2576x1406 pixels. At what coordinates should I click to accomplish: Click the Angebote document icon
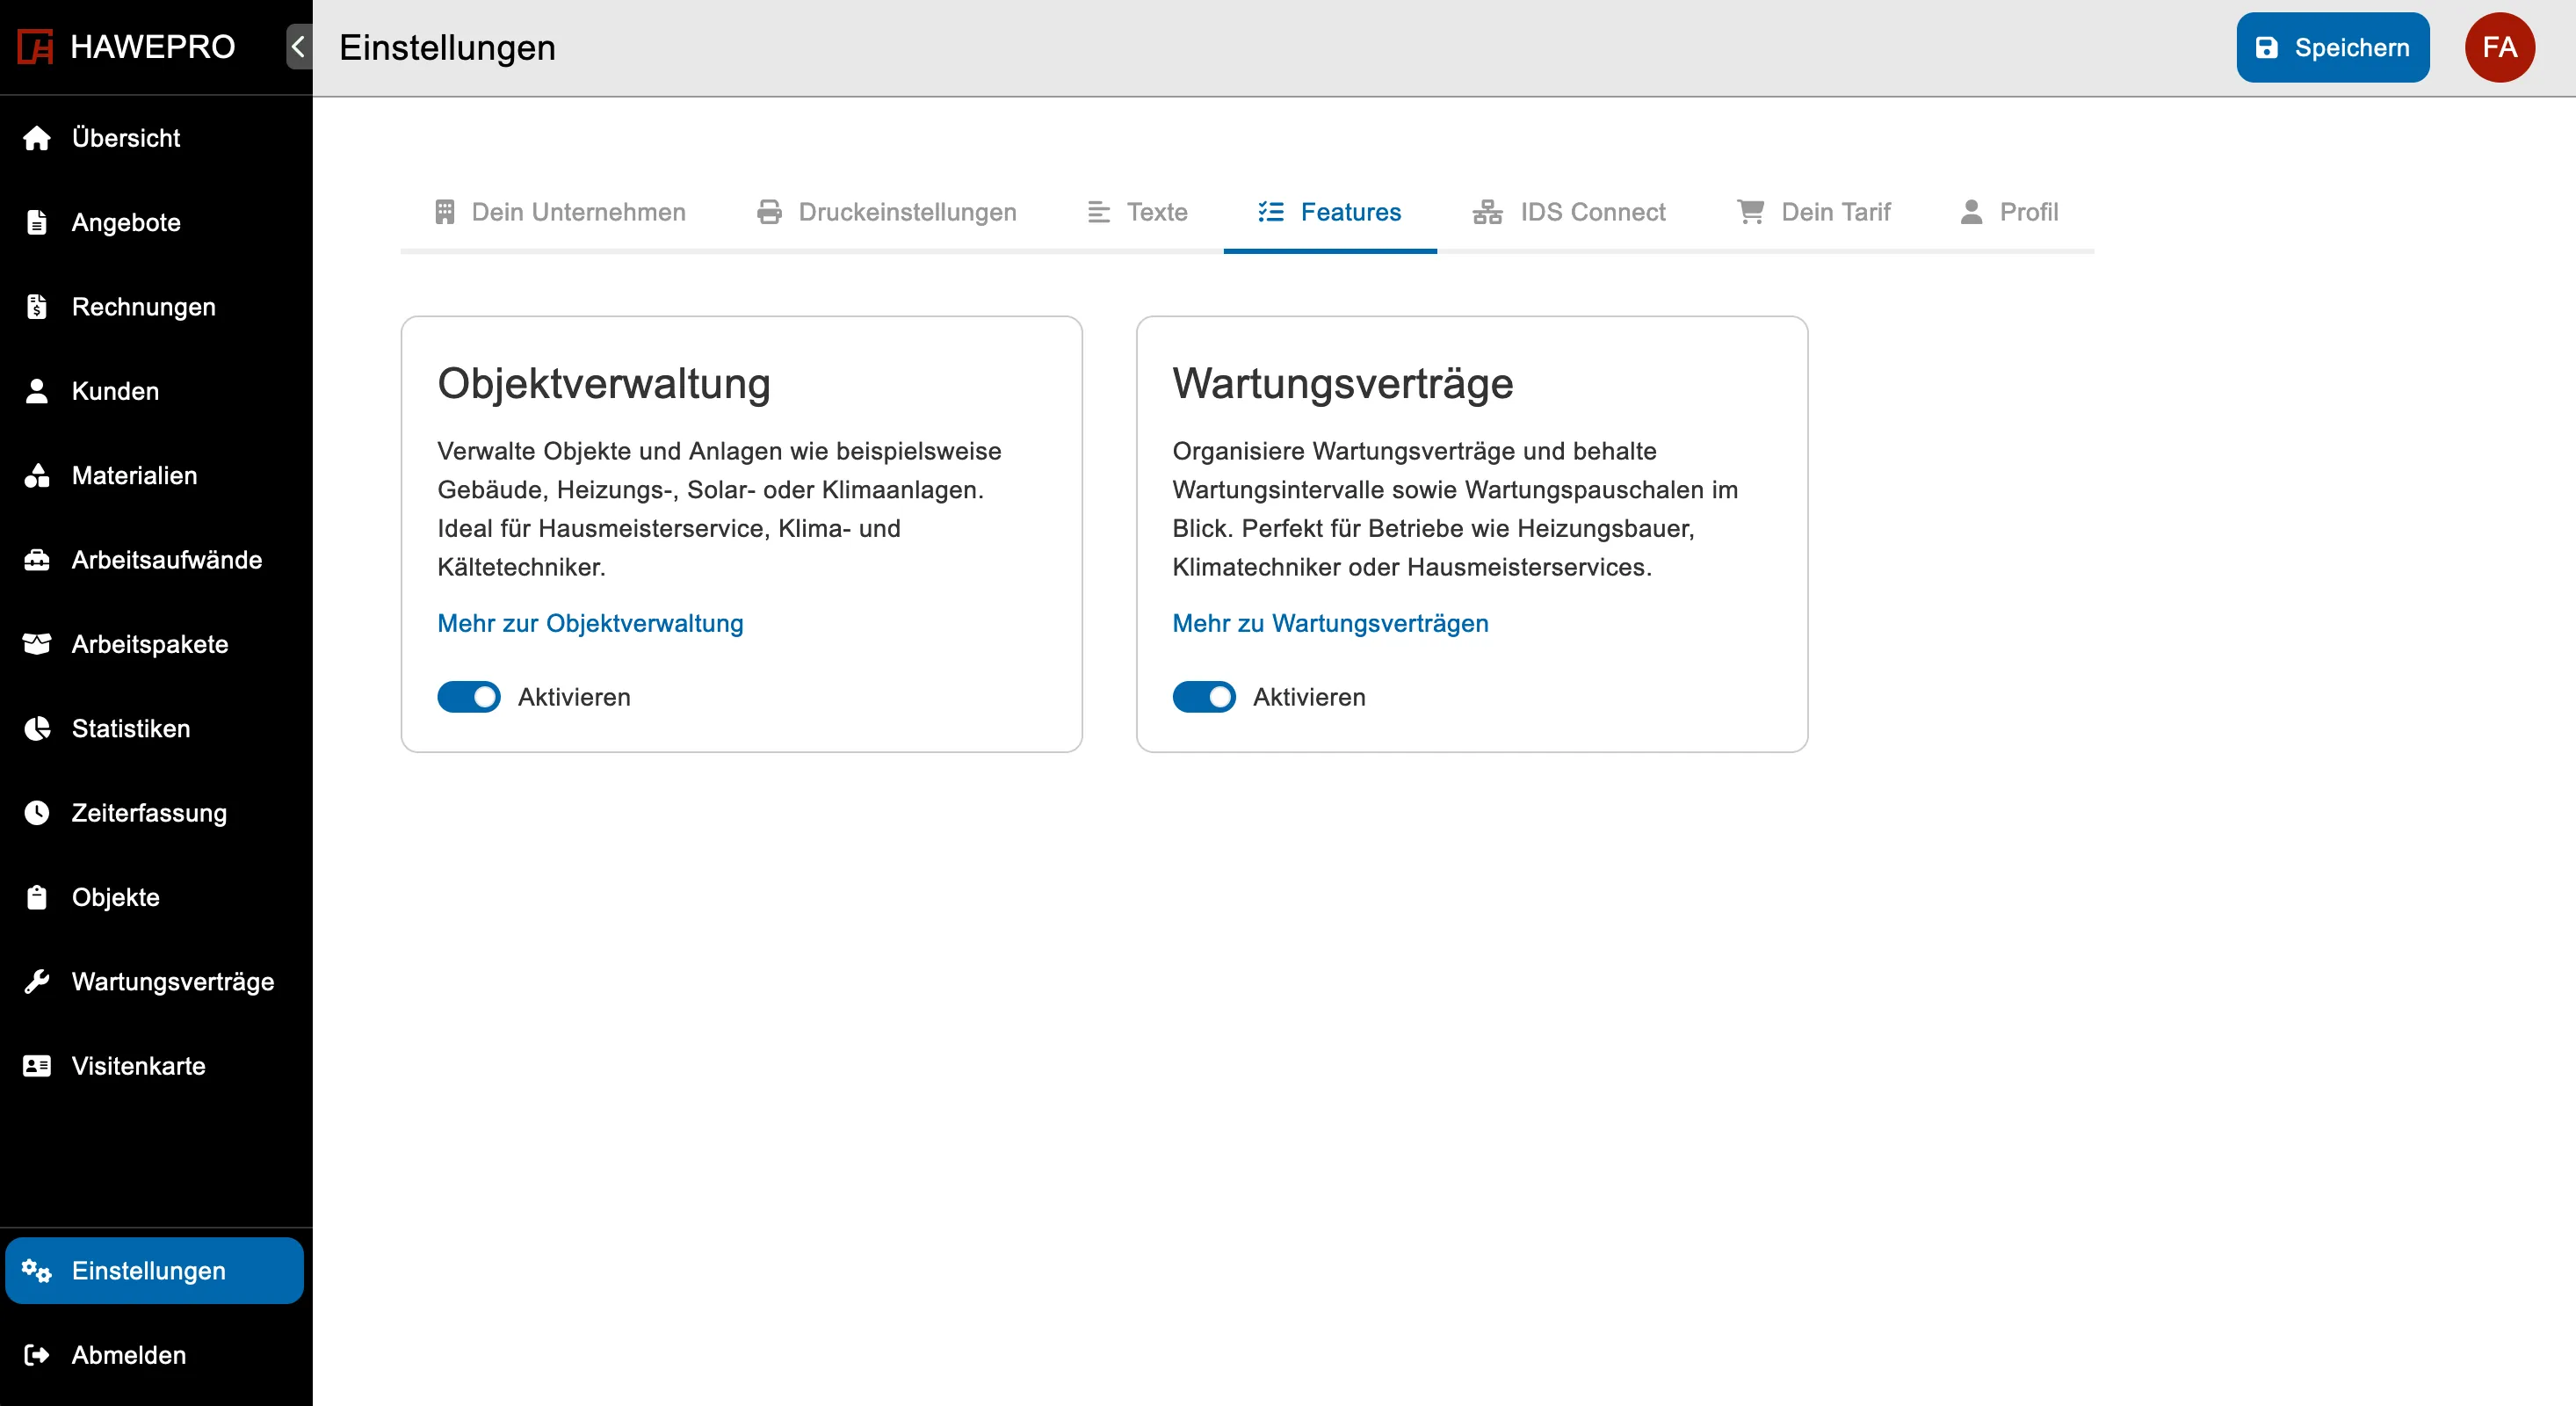point(37,222)
